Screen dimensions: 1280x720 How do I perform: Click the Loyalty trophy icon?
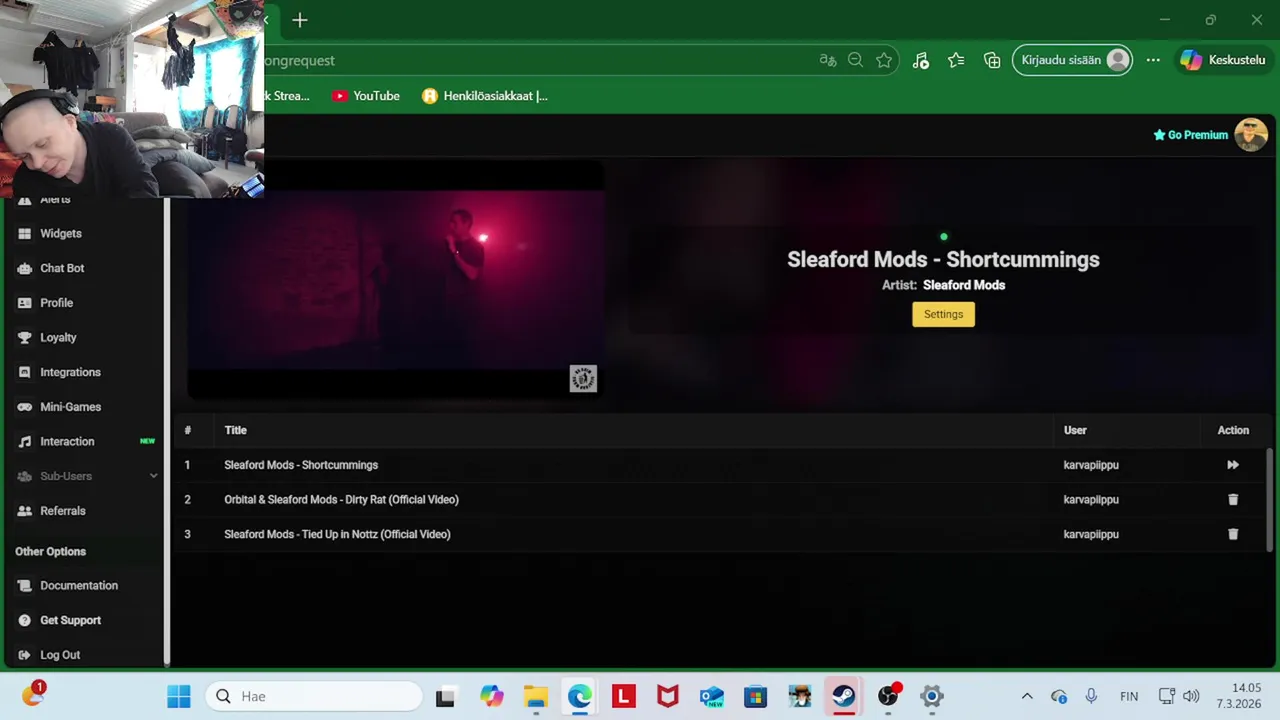25,337
